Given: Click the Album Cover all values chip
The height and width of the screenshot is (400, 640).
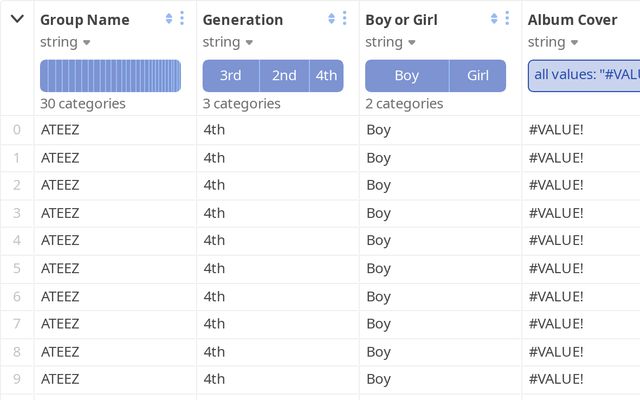Looking at the screenshot, I should (584, 75).
